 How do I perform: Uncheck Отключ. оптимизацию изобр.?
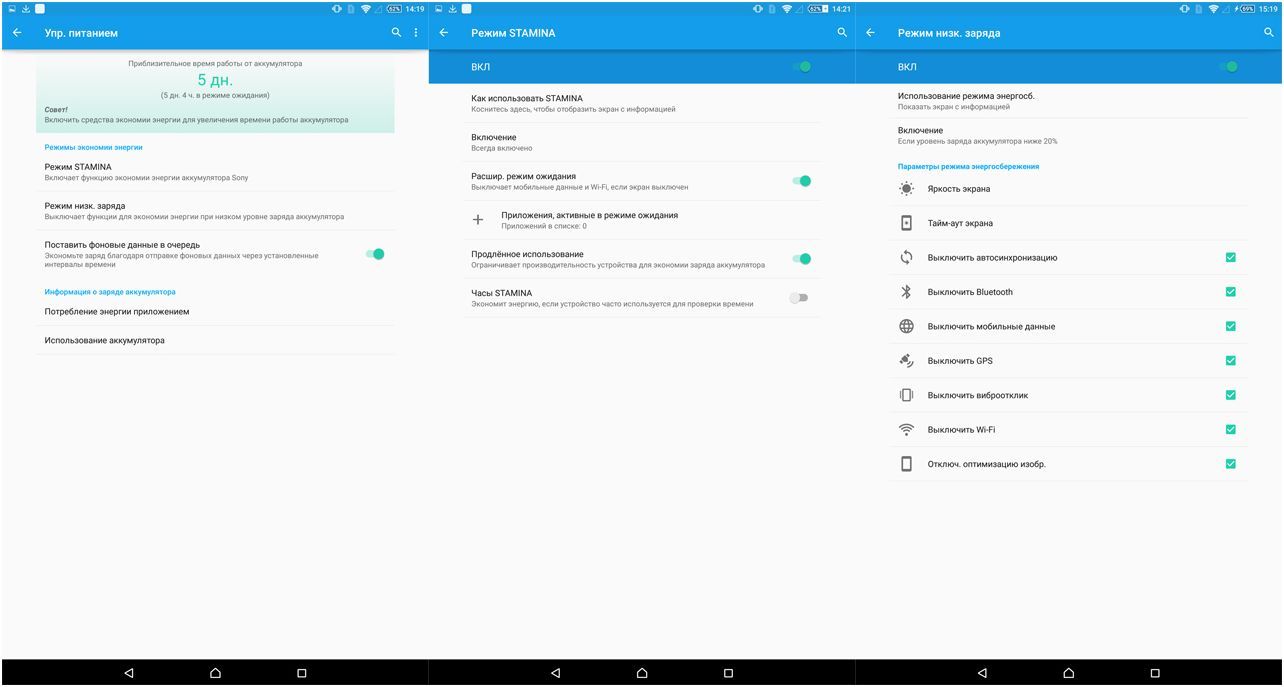click(x=1231, y=463)
